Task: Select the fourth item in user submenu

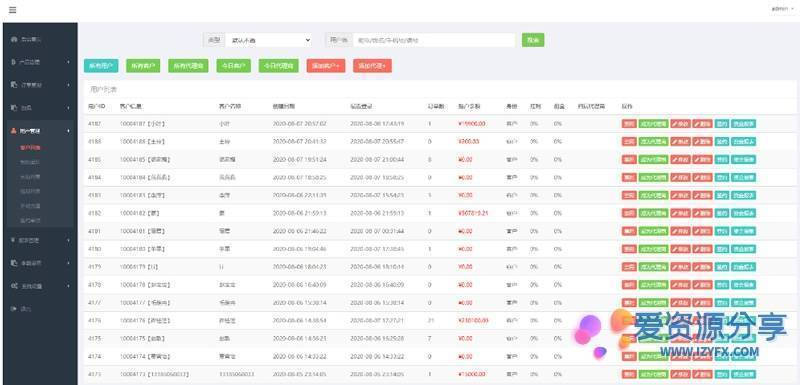Action: tap(30, 191)
